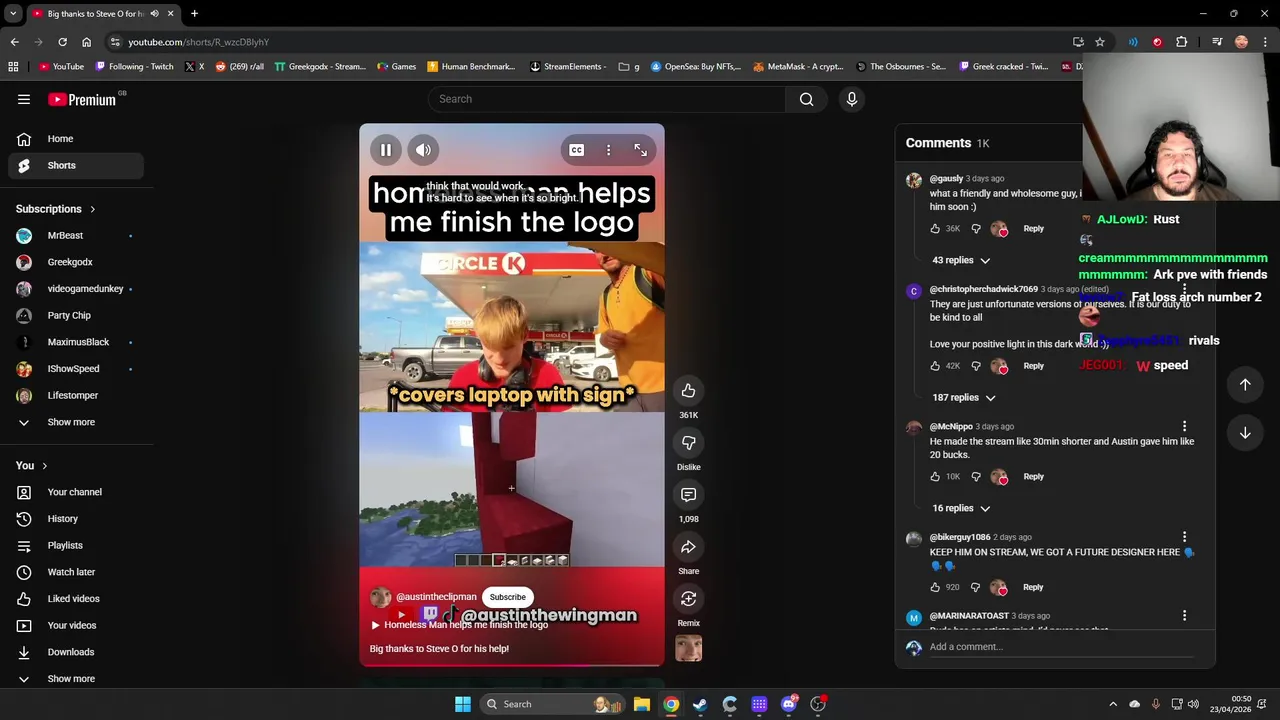The image size is (1280, 720).
Task: Show more subscriptions
Action: point(76,422)
